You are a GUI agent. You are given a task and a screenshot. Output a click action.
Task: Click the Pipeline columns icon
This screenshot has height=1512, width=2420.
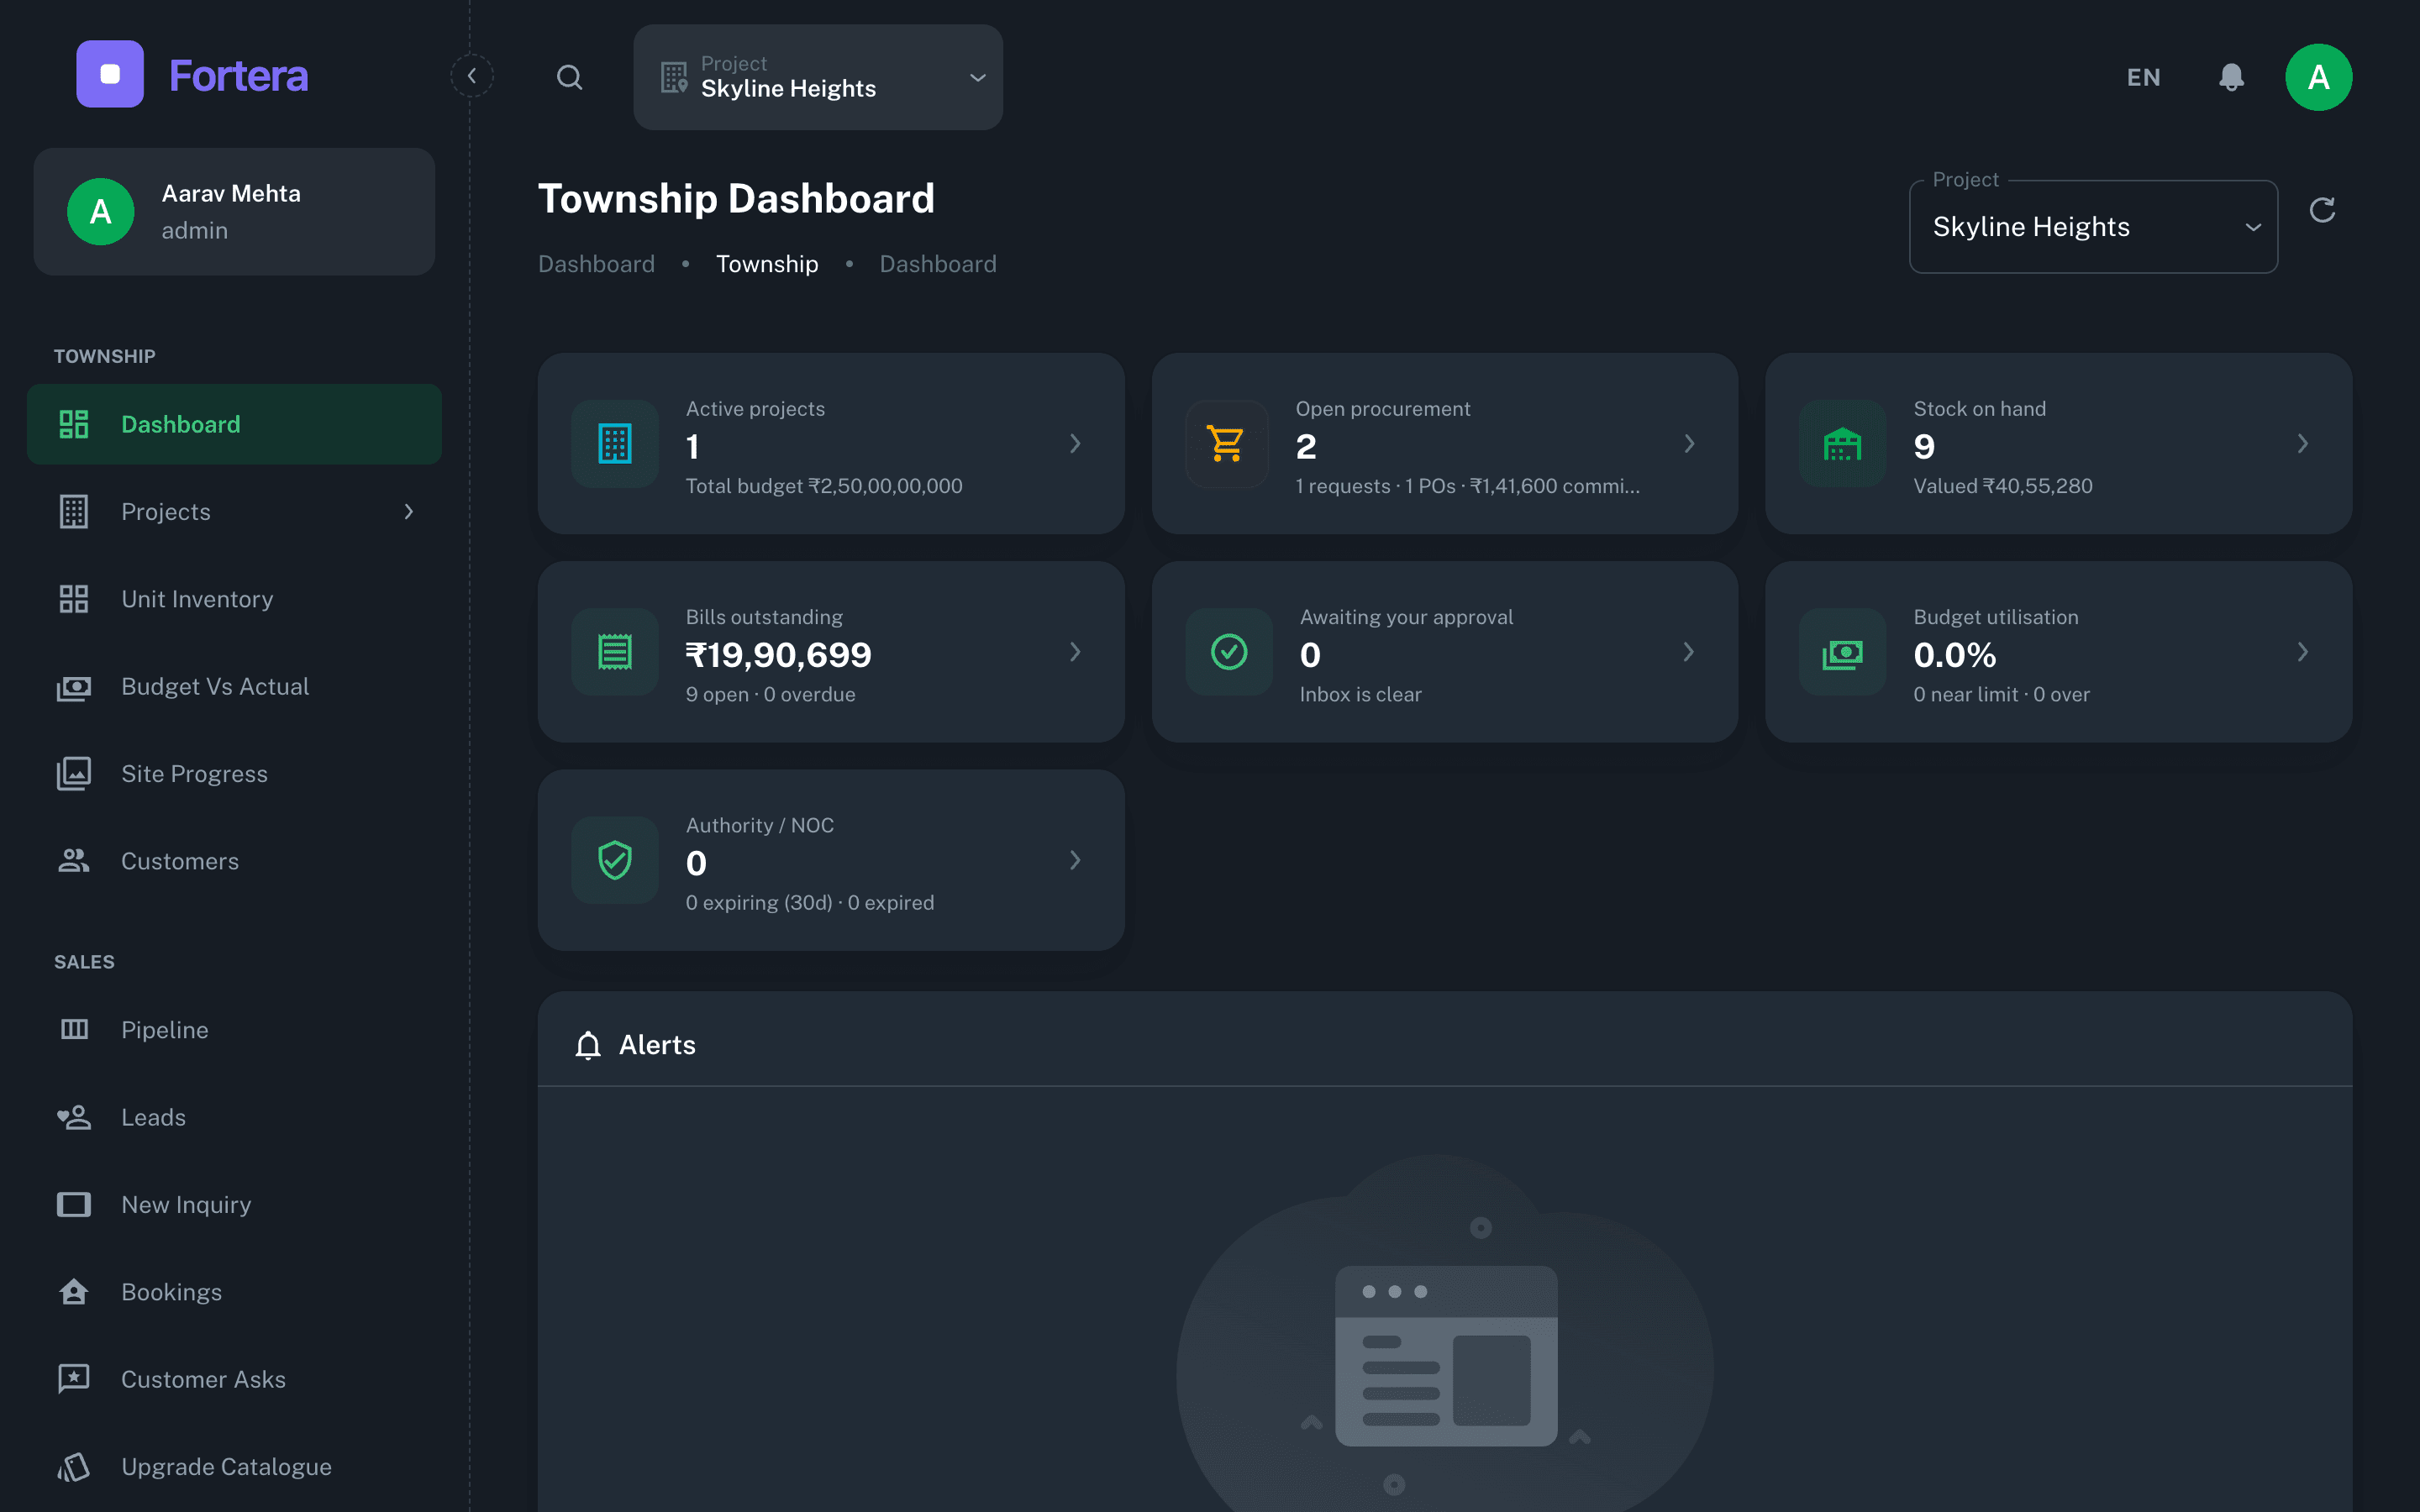pyautogui.click(x=74, y=1030)
